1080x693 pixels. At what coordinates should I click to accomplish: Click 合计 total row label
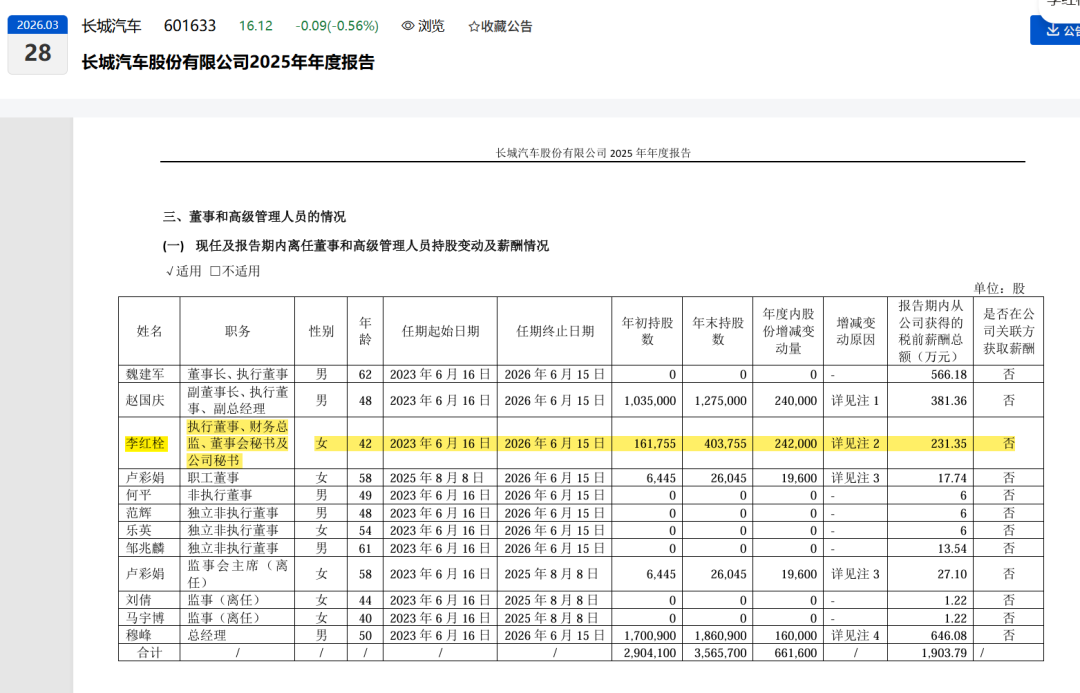(x=149, y=653)
